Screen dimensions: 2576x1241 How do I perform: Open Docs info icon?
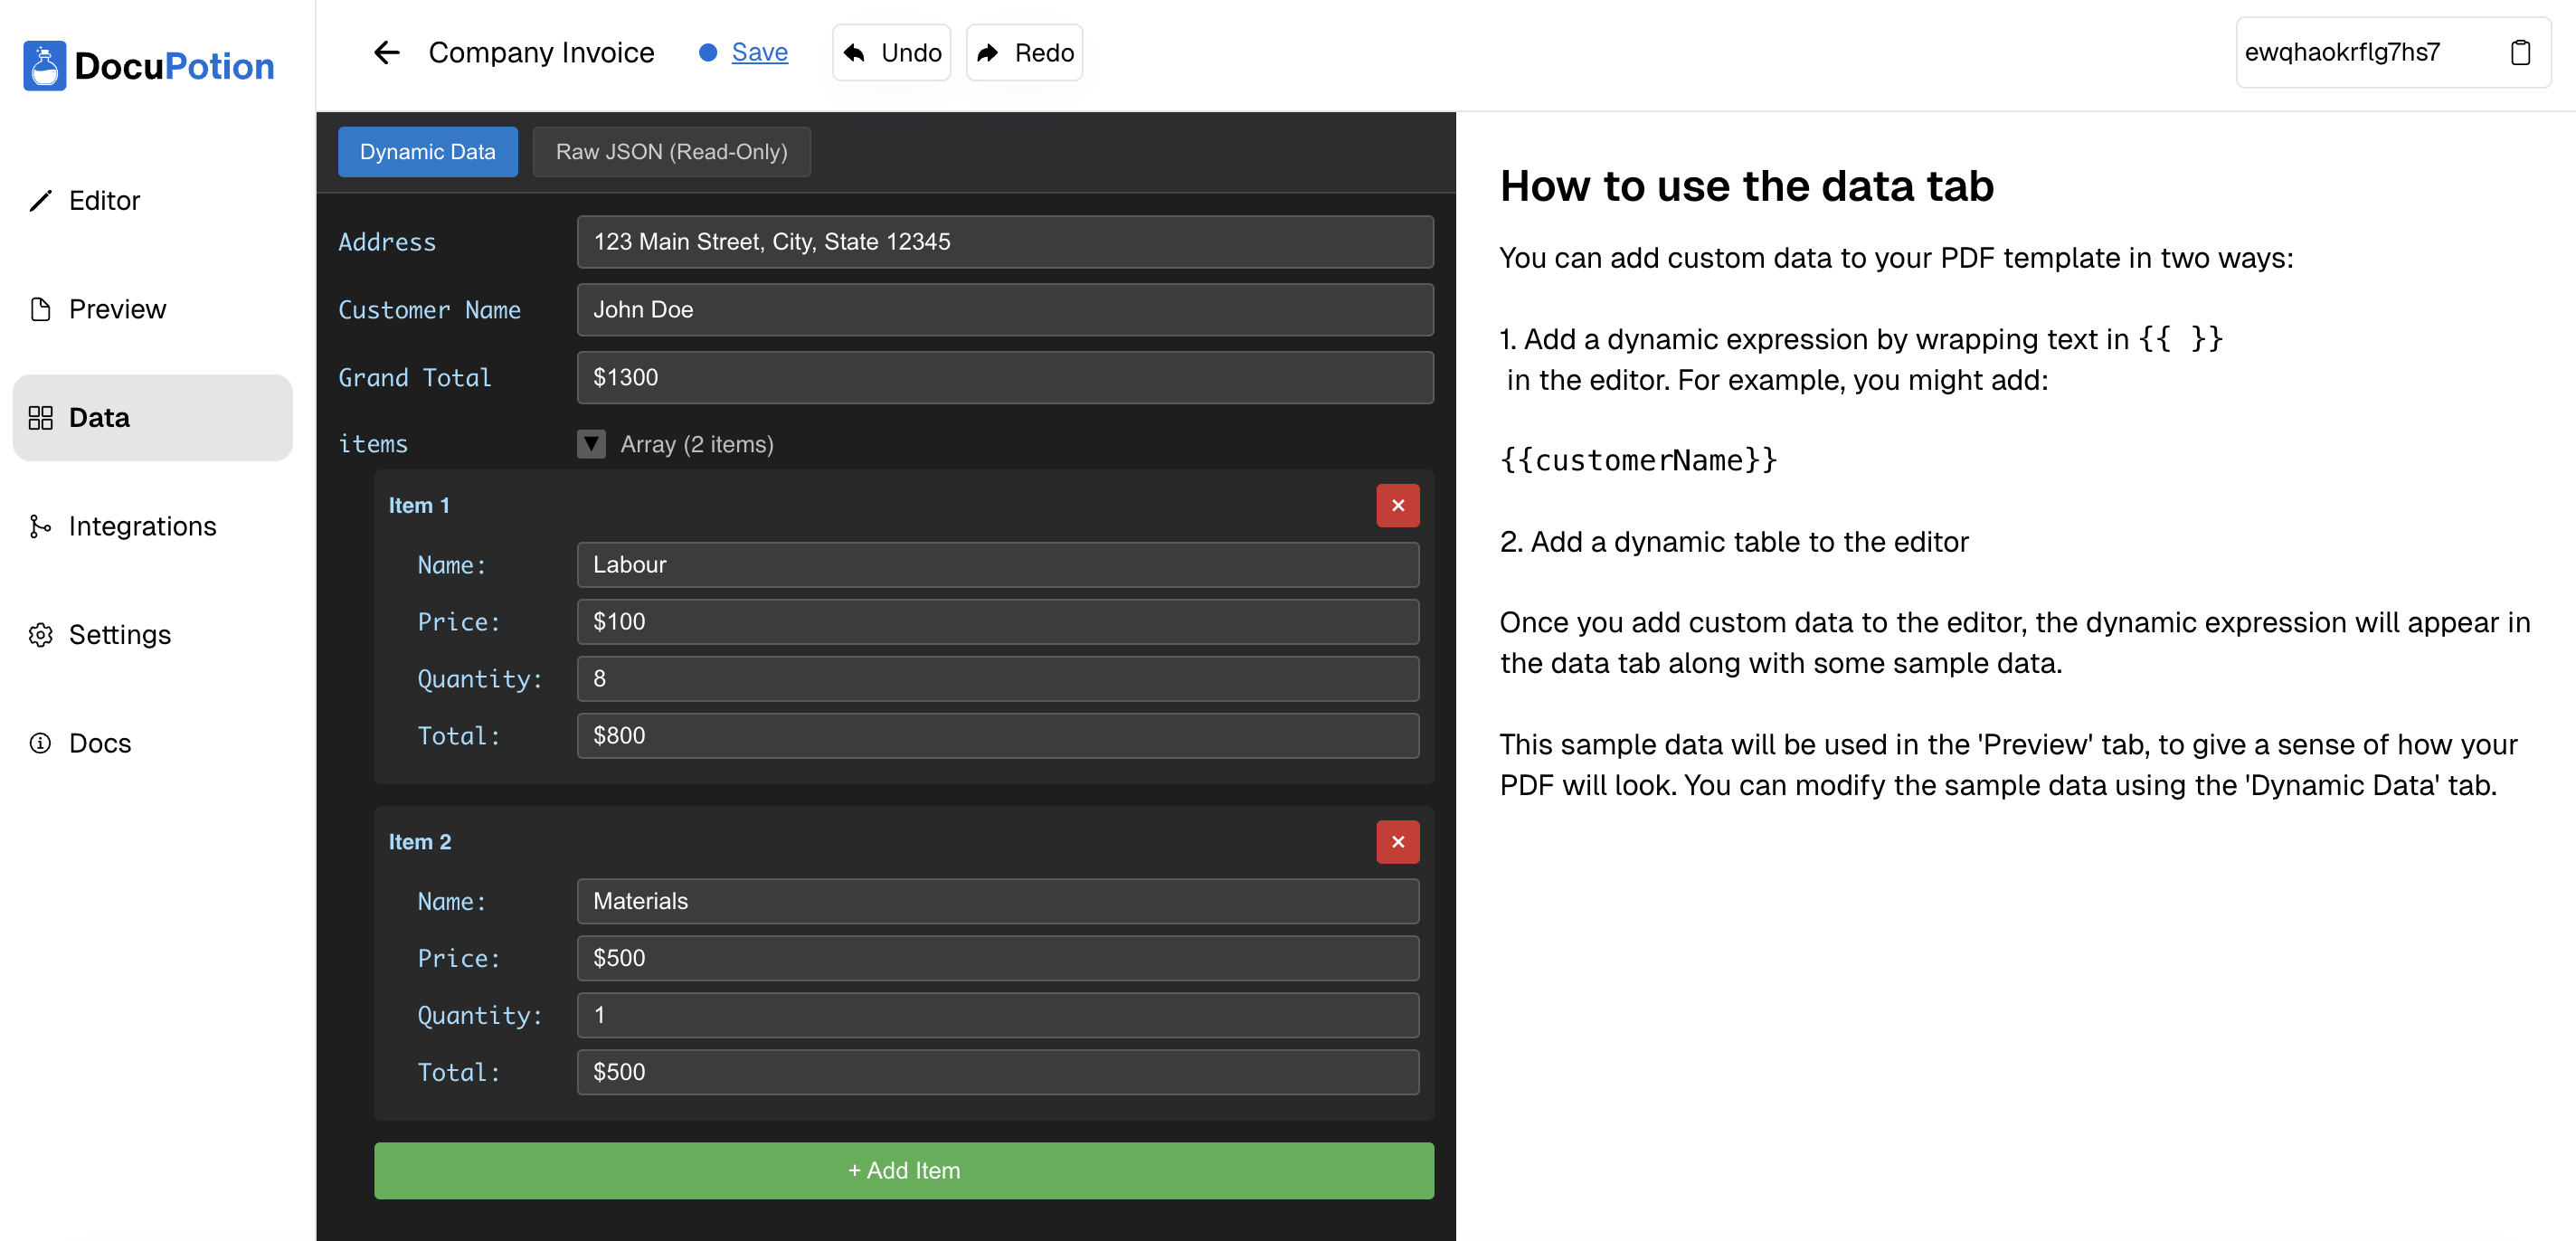pyautogui.click(x=40, y=743)
